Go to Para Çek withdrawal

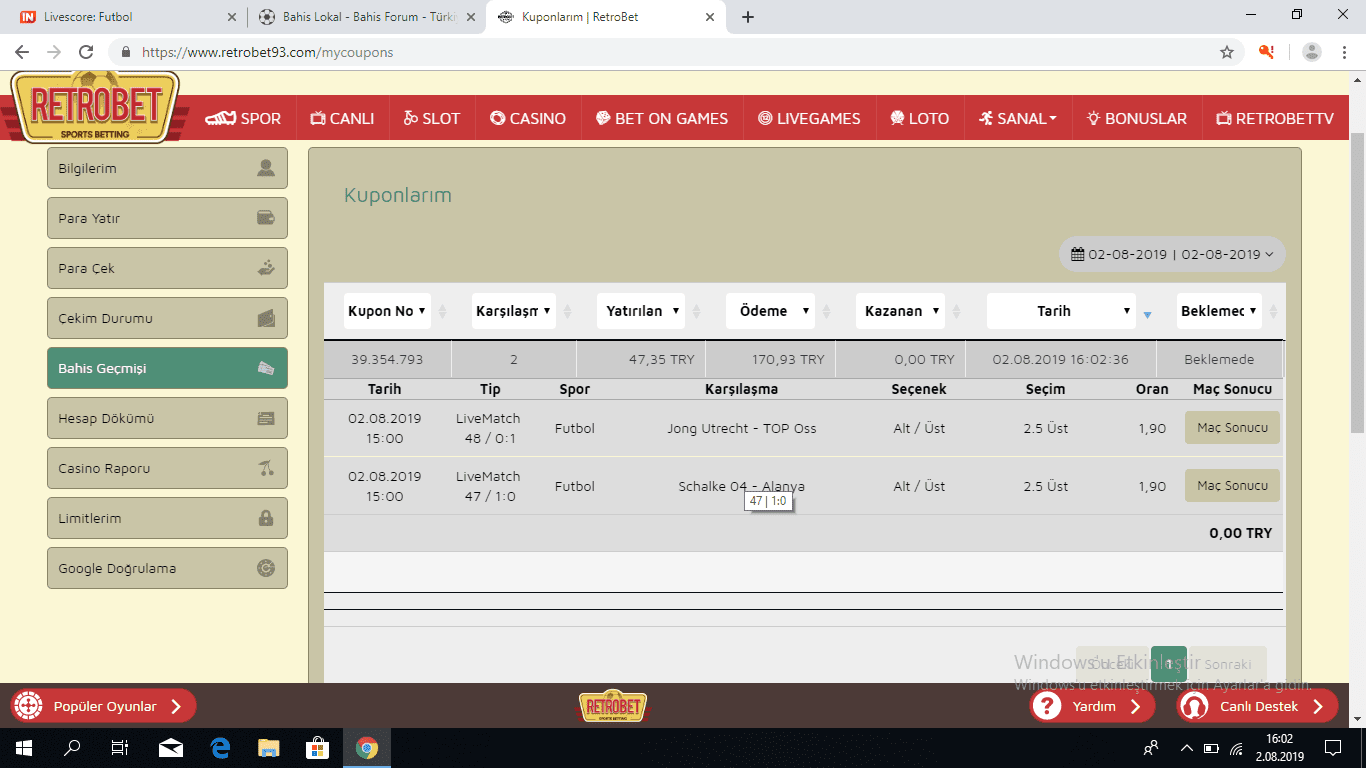(167, 268)
